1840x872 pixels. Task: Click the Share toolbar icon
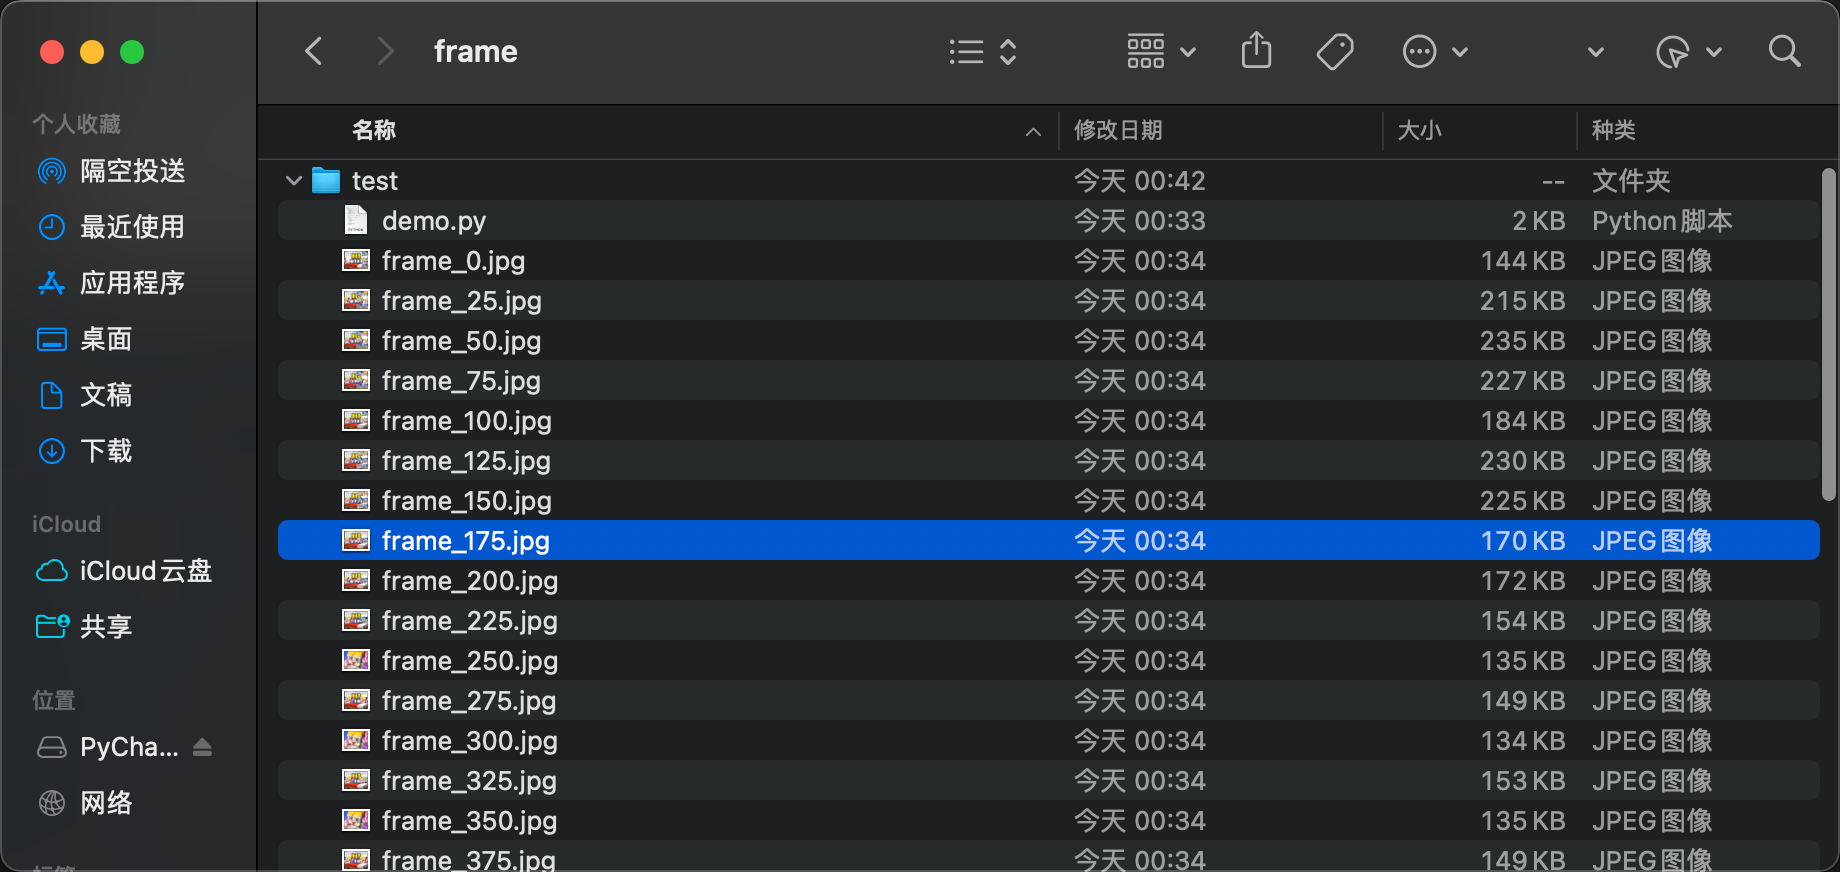[x=1256, y=51]
